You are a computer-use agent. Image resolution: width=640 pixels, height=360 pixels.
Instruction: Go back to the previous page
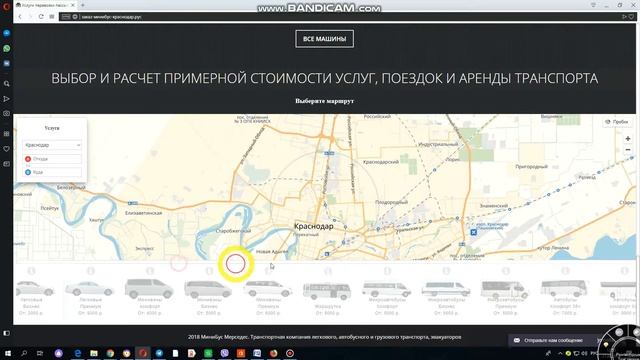20,17
